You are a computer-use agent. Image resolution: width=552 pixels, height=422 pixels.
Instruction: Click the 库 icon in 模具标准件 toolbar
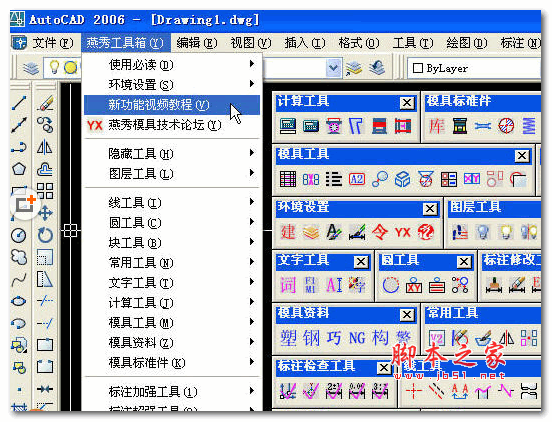point(437,126)
